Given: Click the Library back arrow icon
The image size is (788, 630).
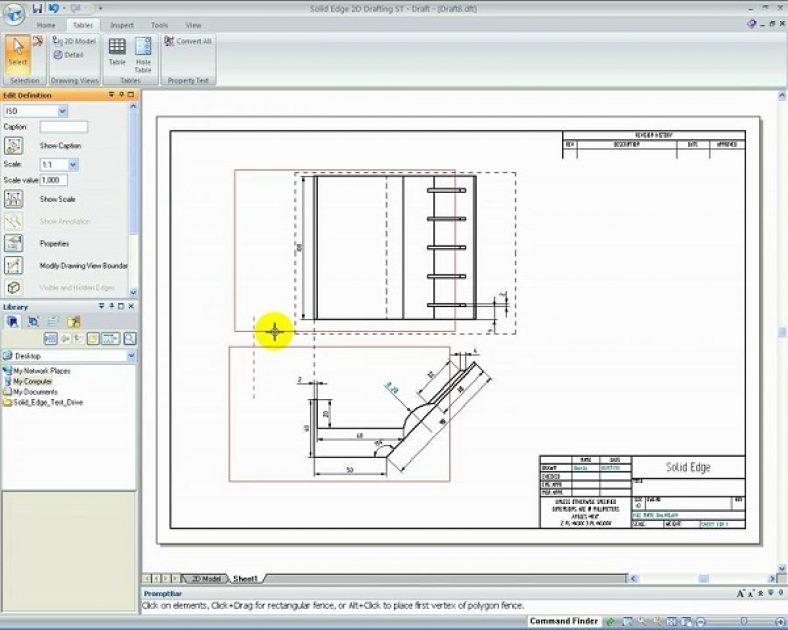Looking at the screenshot, I should [65, 339].
